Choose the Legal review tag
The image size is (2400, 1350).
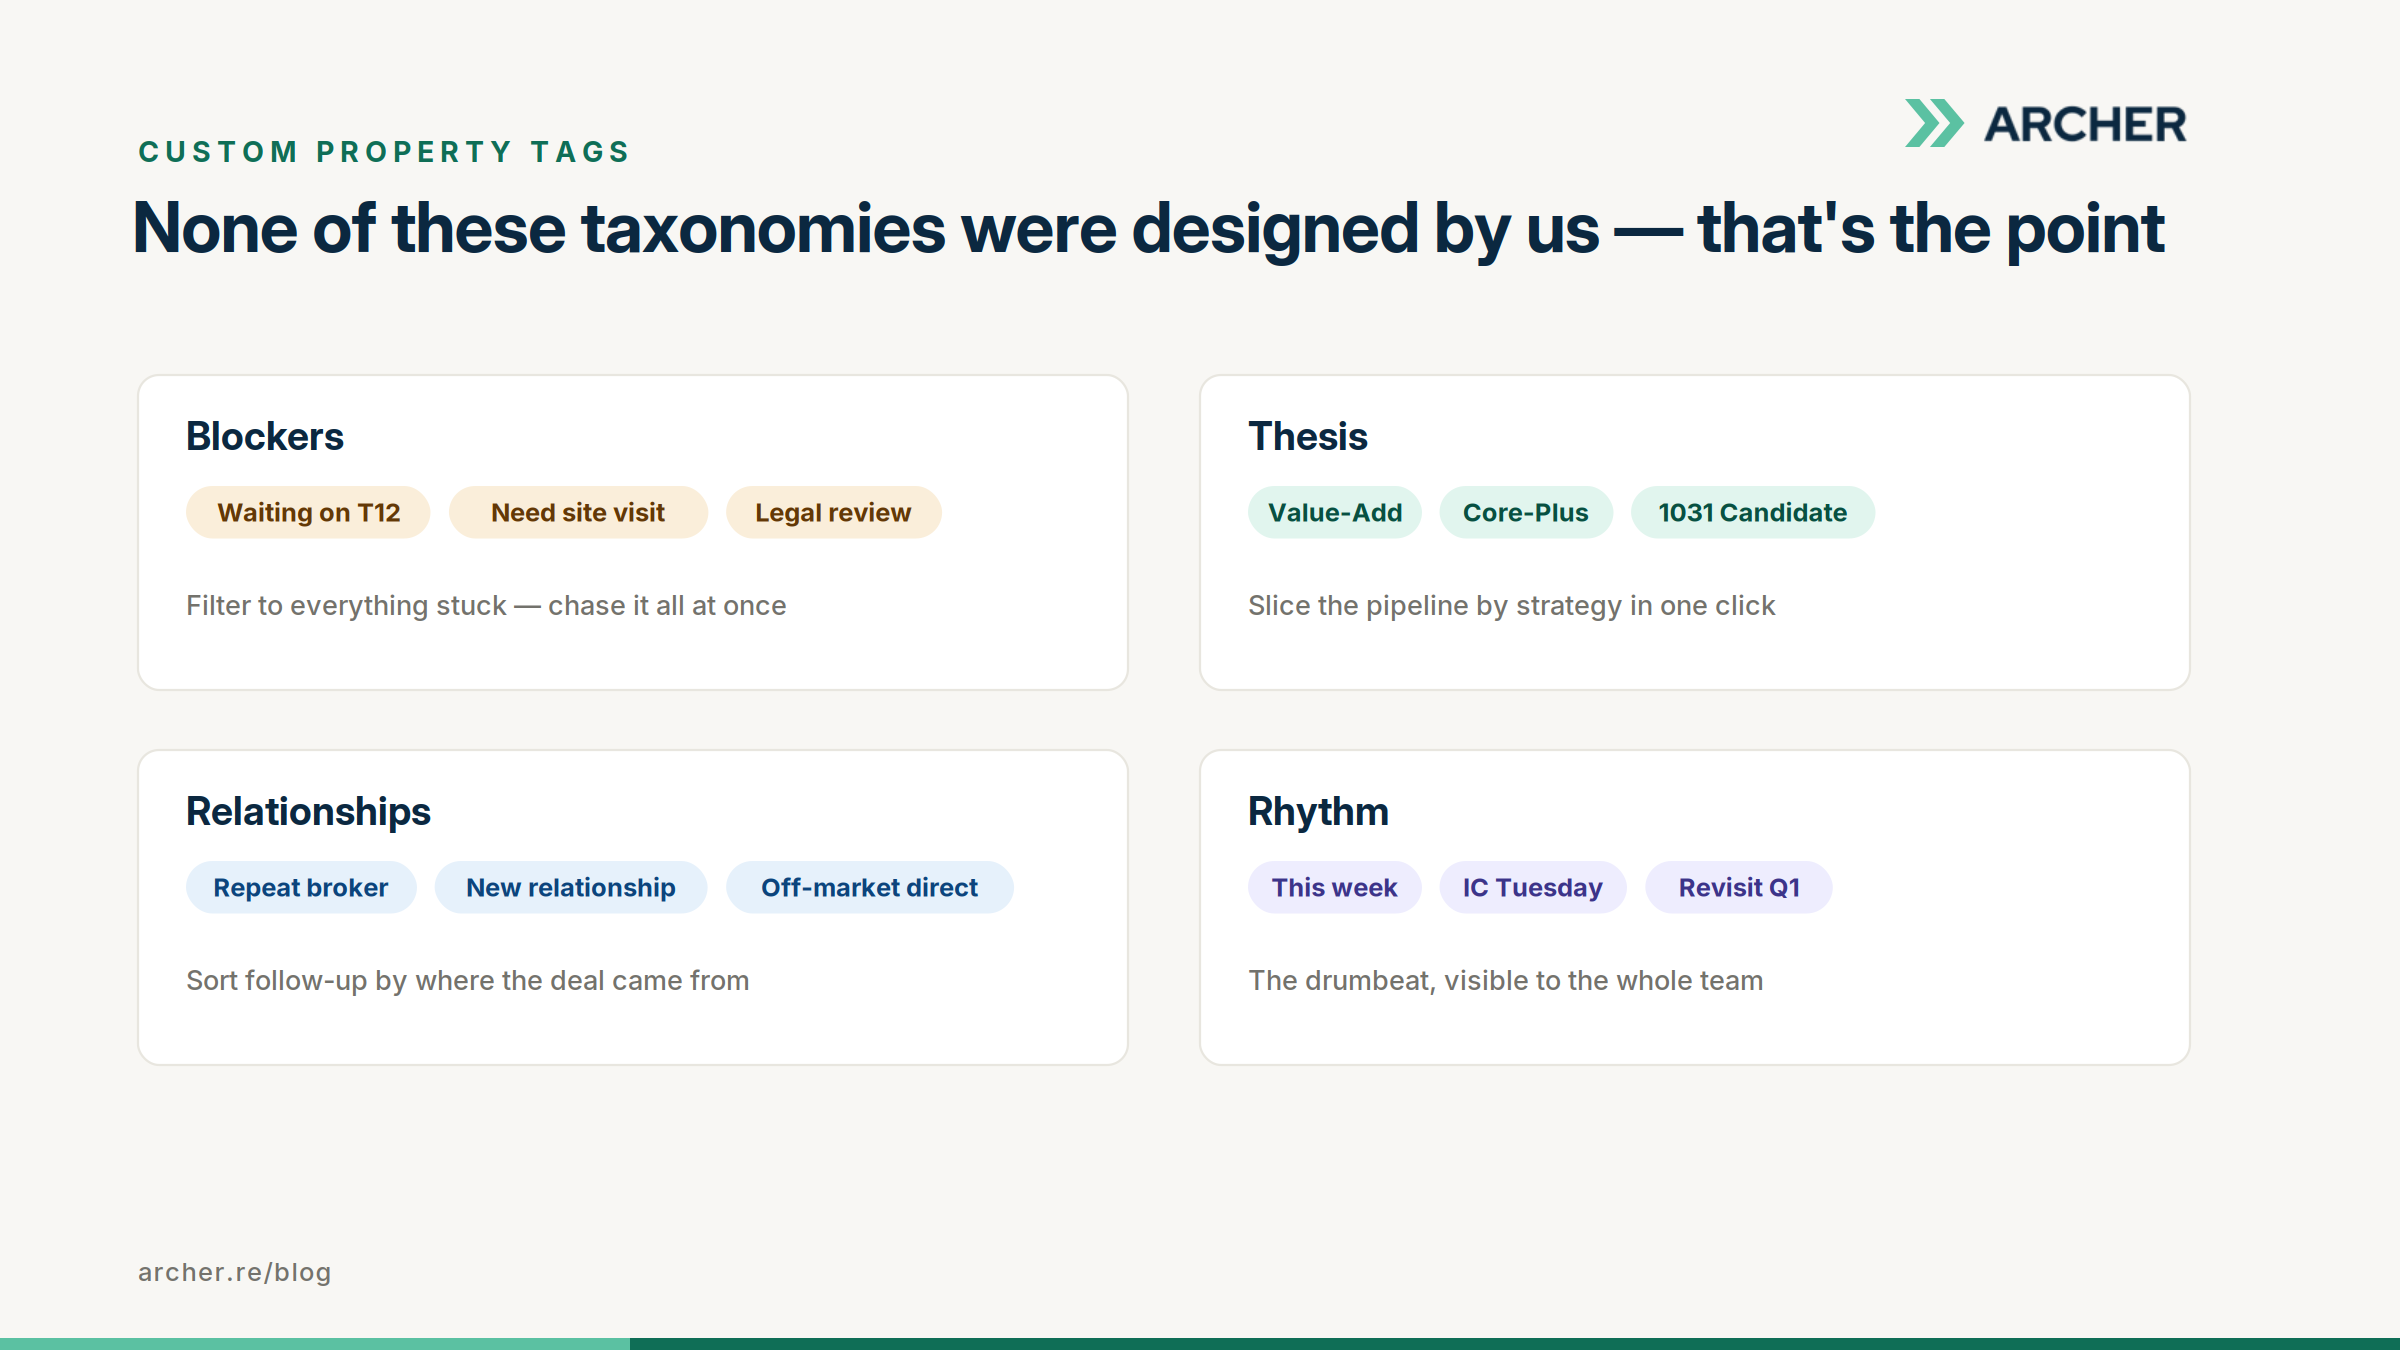pos(833,512)
